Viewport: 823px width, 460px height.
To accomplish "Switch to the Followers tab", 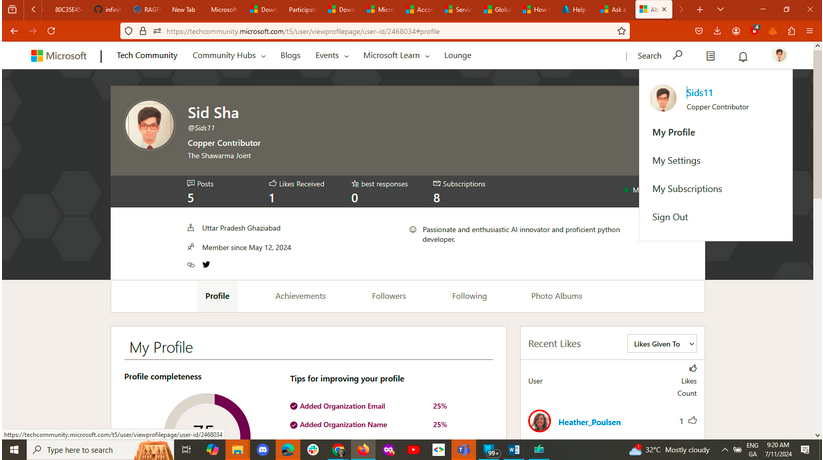I will 388,296.
